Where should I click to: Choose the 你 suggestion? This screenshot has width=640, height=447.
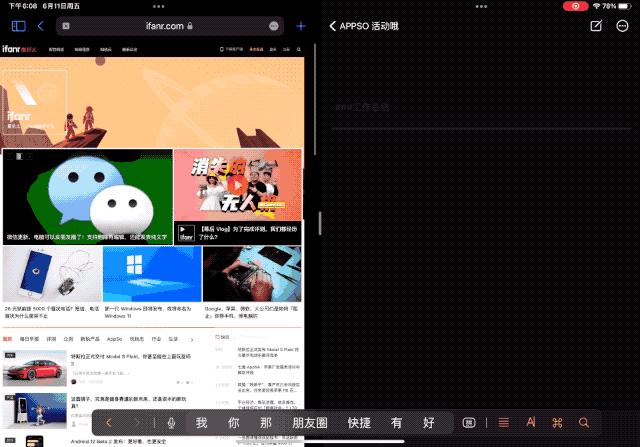pyautogui.click(x=233, y=423)
